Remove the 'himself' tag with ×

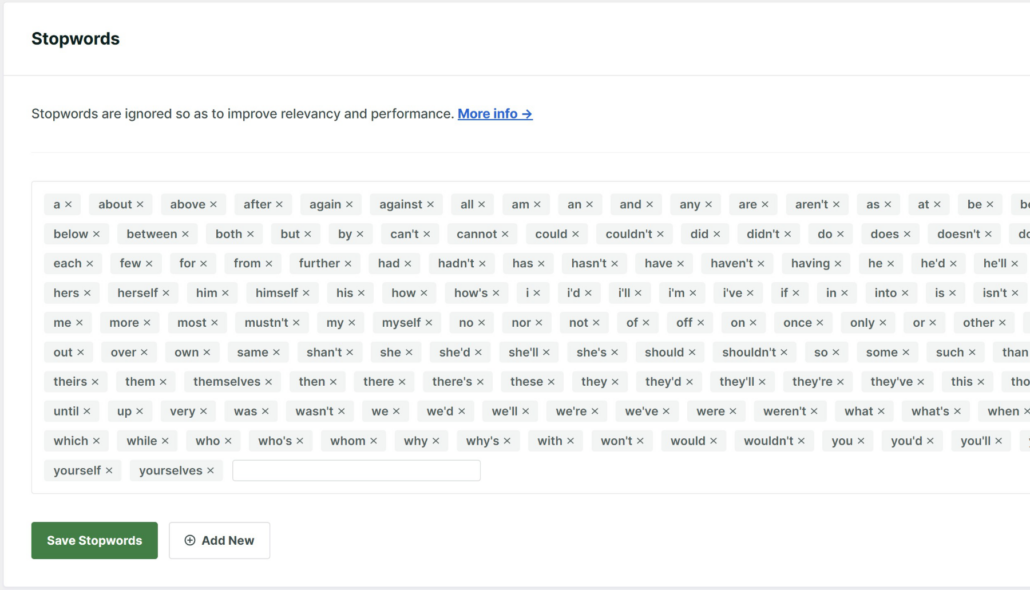point(306,293)
